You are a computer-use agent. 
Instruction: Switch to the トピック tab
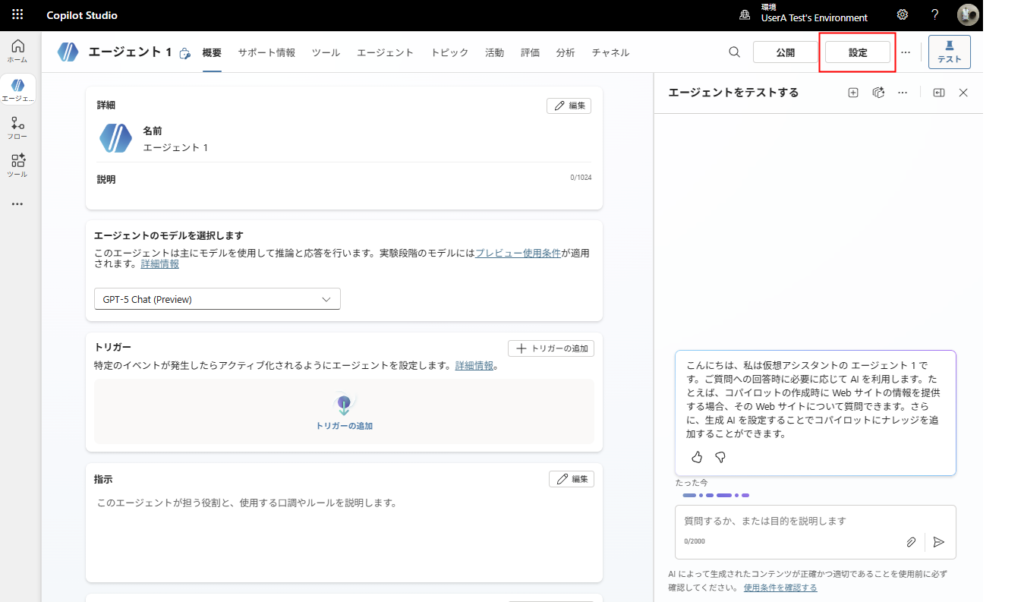449,52
